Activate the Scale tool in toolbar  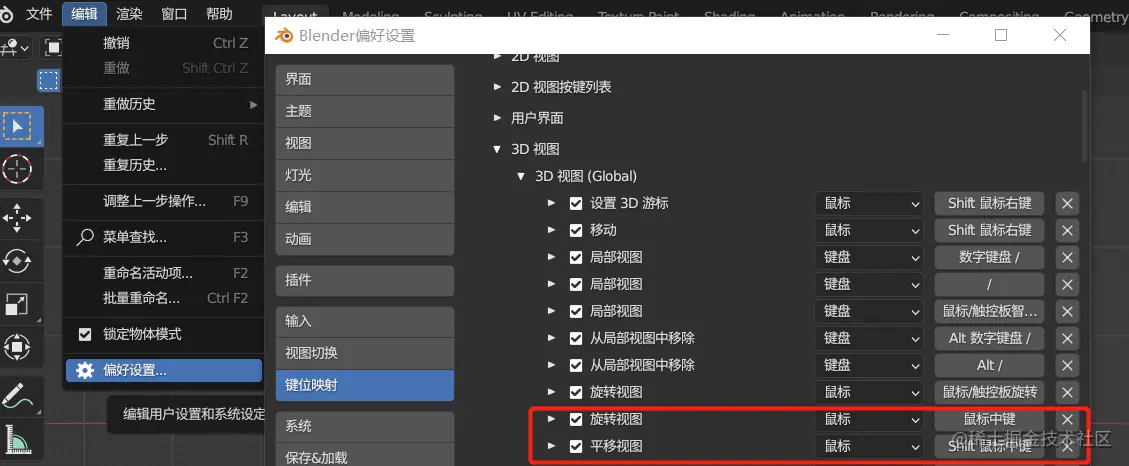point(17,304)
